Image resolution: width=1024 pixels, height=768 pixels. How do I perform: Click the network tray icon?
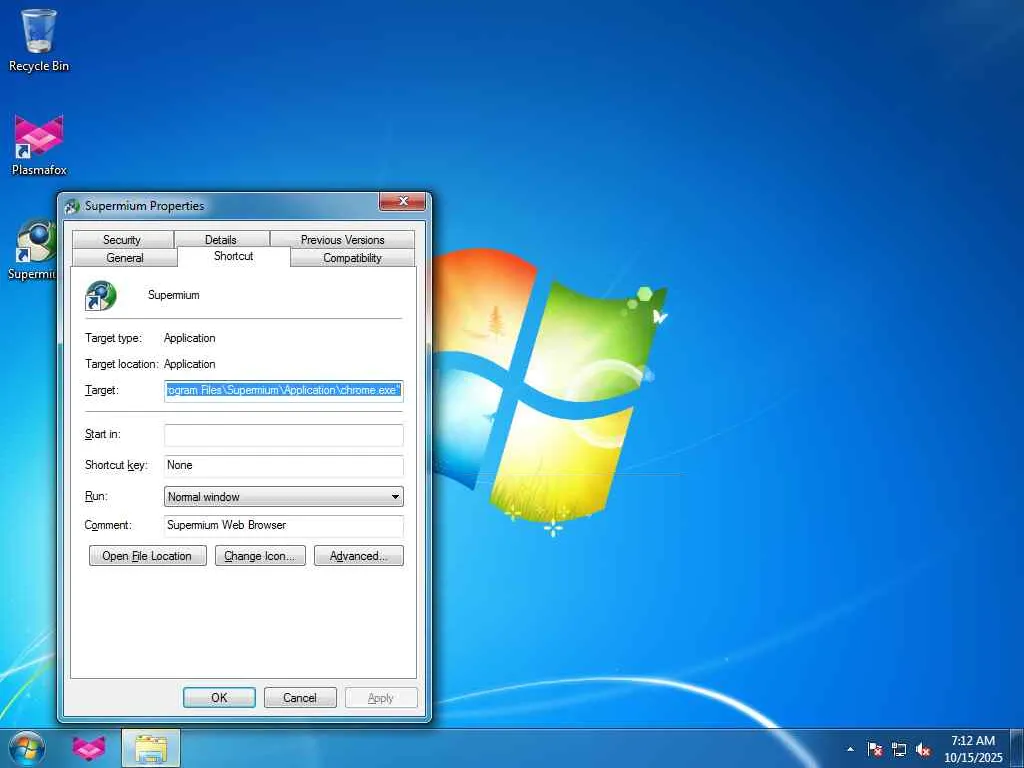(x=899, y=749)
